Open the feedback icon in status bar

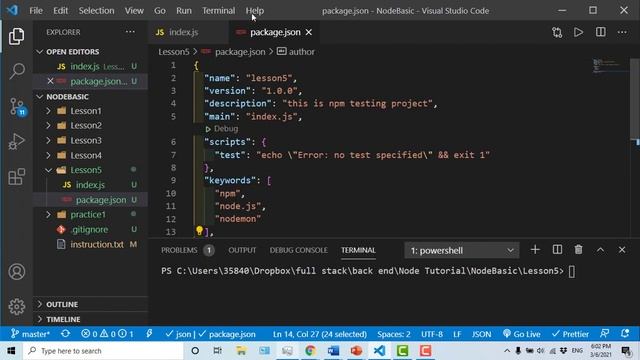click(x=604, y=333)
